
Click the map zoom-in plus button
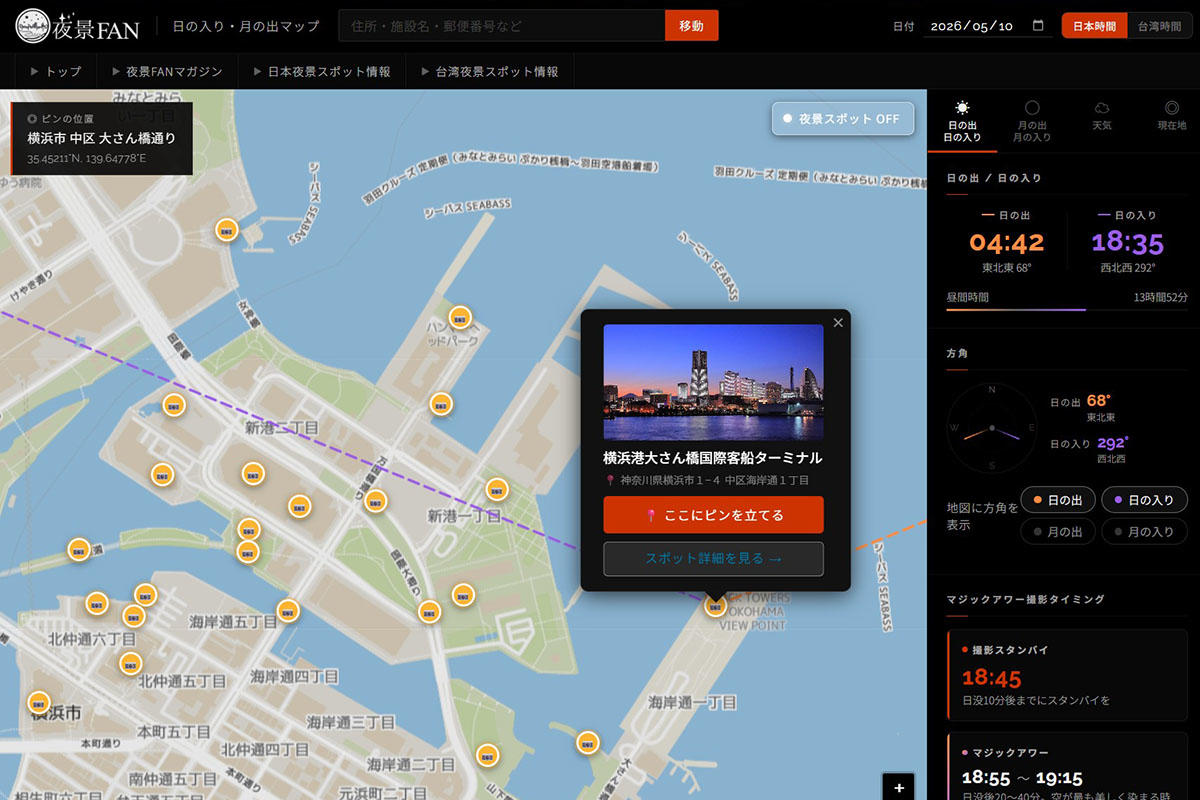(899, 787)
